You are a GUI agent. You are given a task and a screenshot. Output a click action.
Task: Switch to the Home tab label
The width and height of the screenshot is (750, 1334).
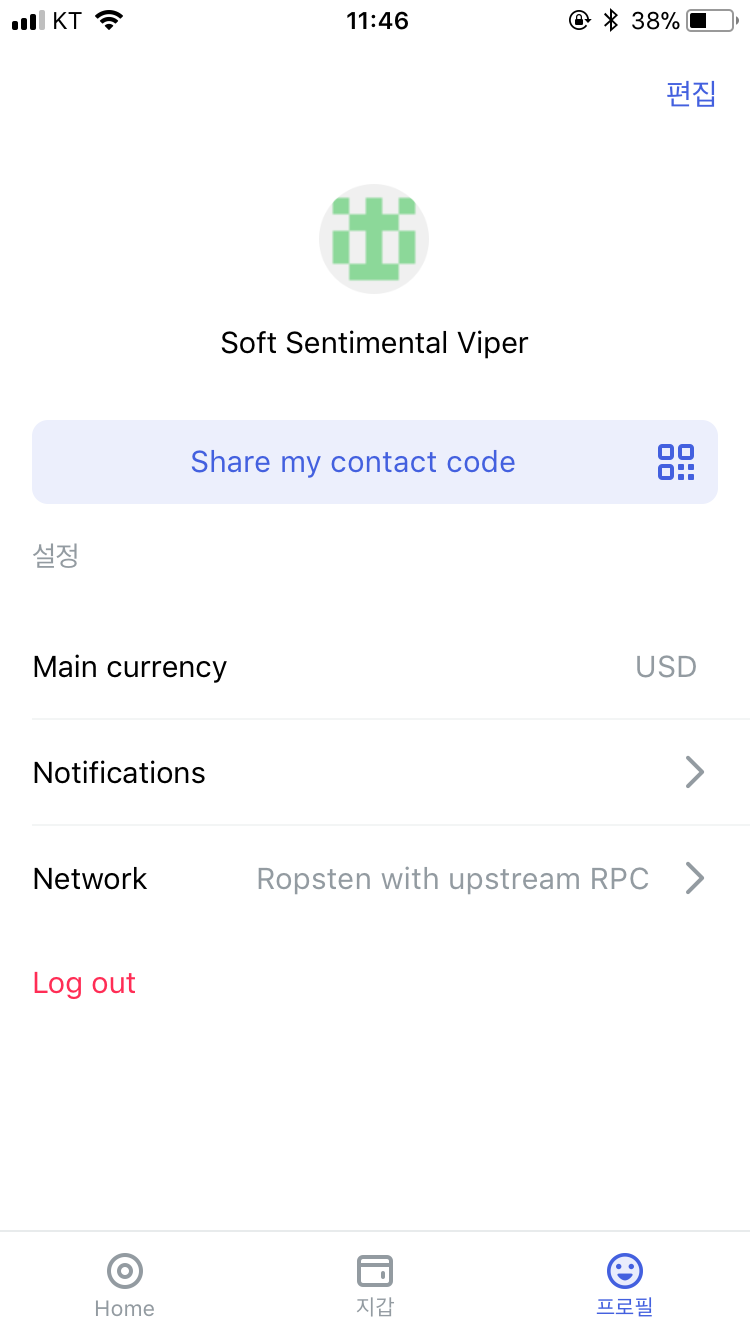(125, 1308)
